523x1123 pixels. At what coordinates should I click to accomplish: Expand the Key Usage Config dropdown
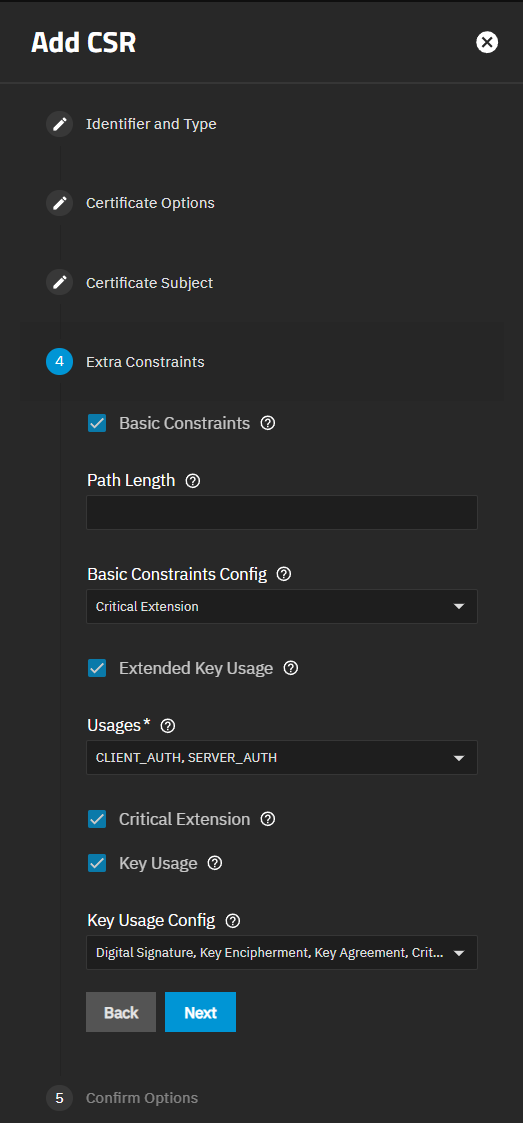[282, 953]
